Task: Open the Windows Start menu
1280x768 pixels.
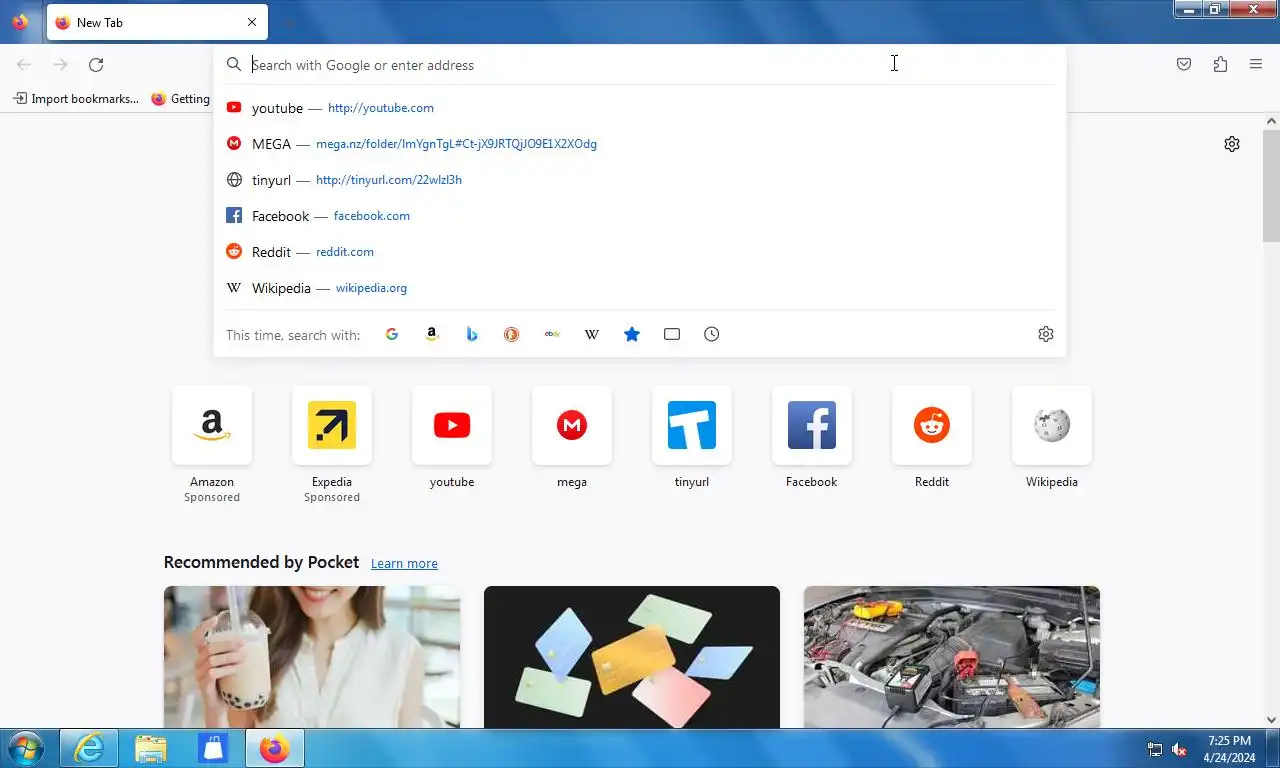Action: coord(25,748)
